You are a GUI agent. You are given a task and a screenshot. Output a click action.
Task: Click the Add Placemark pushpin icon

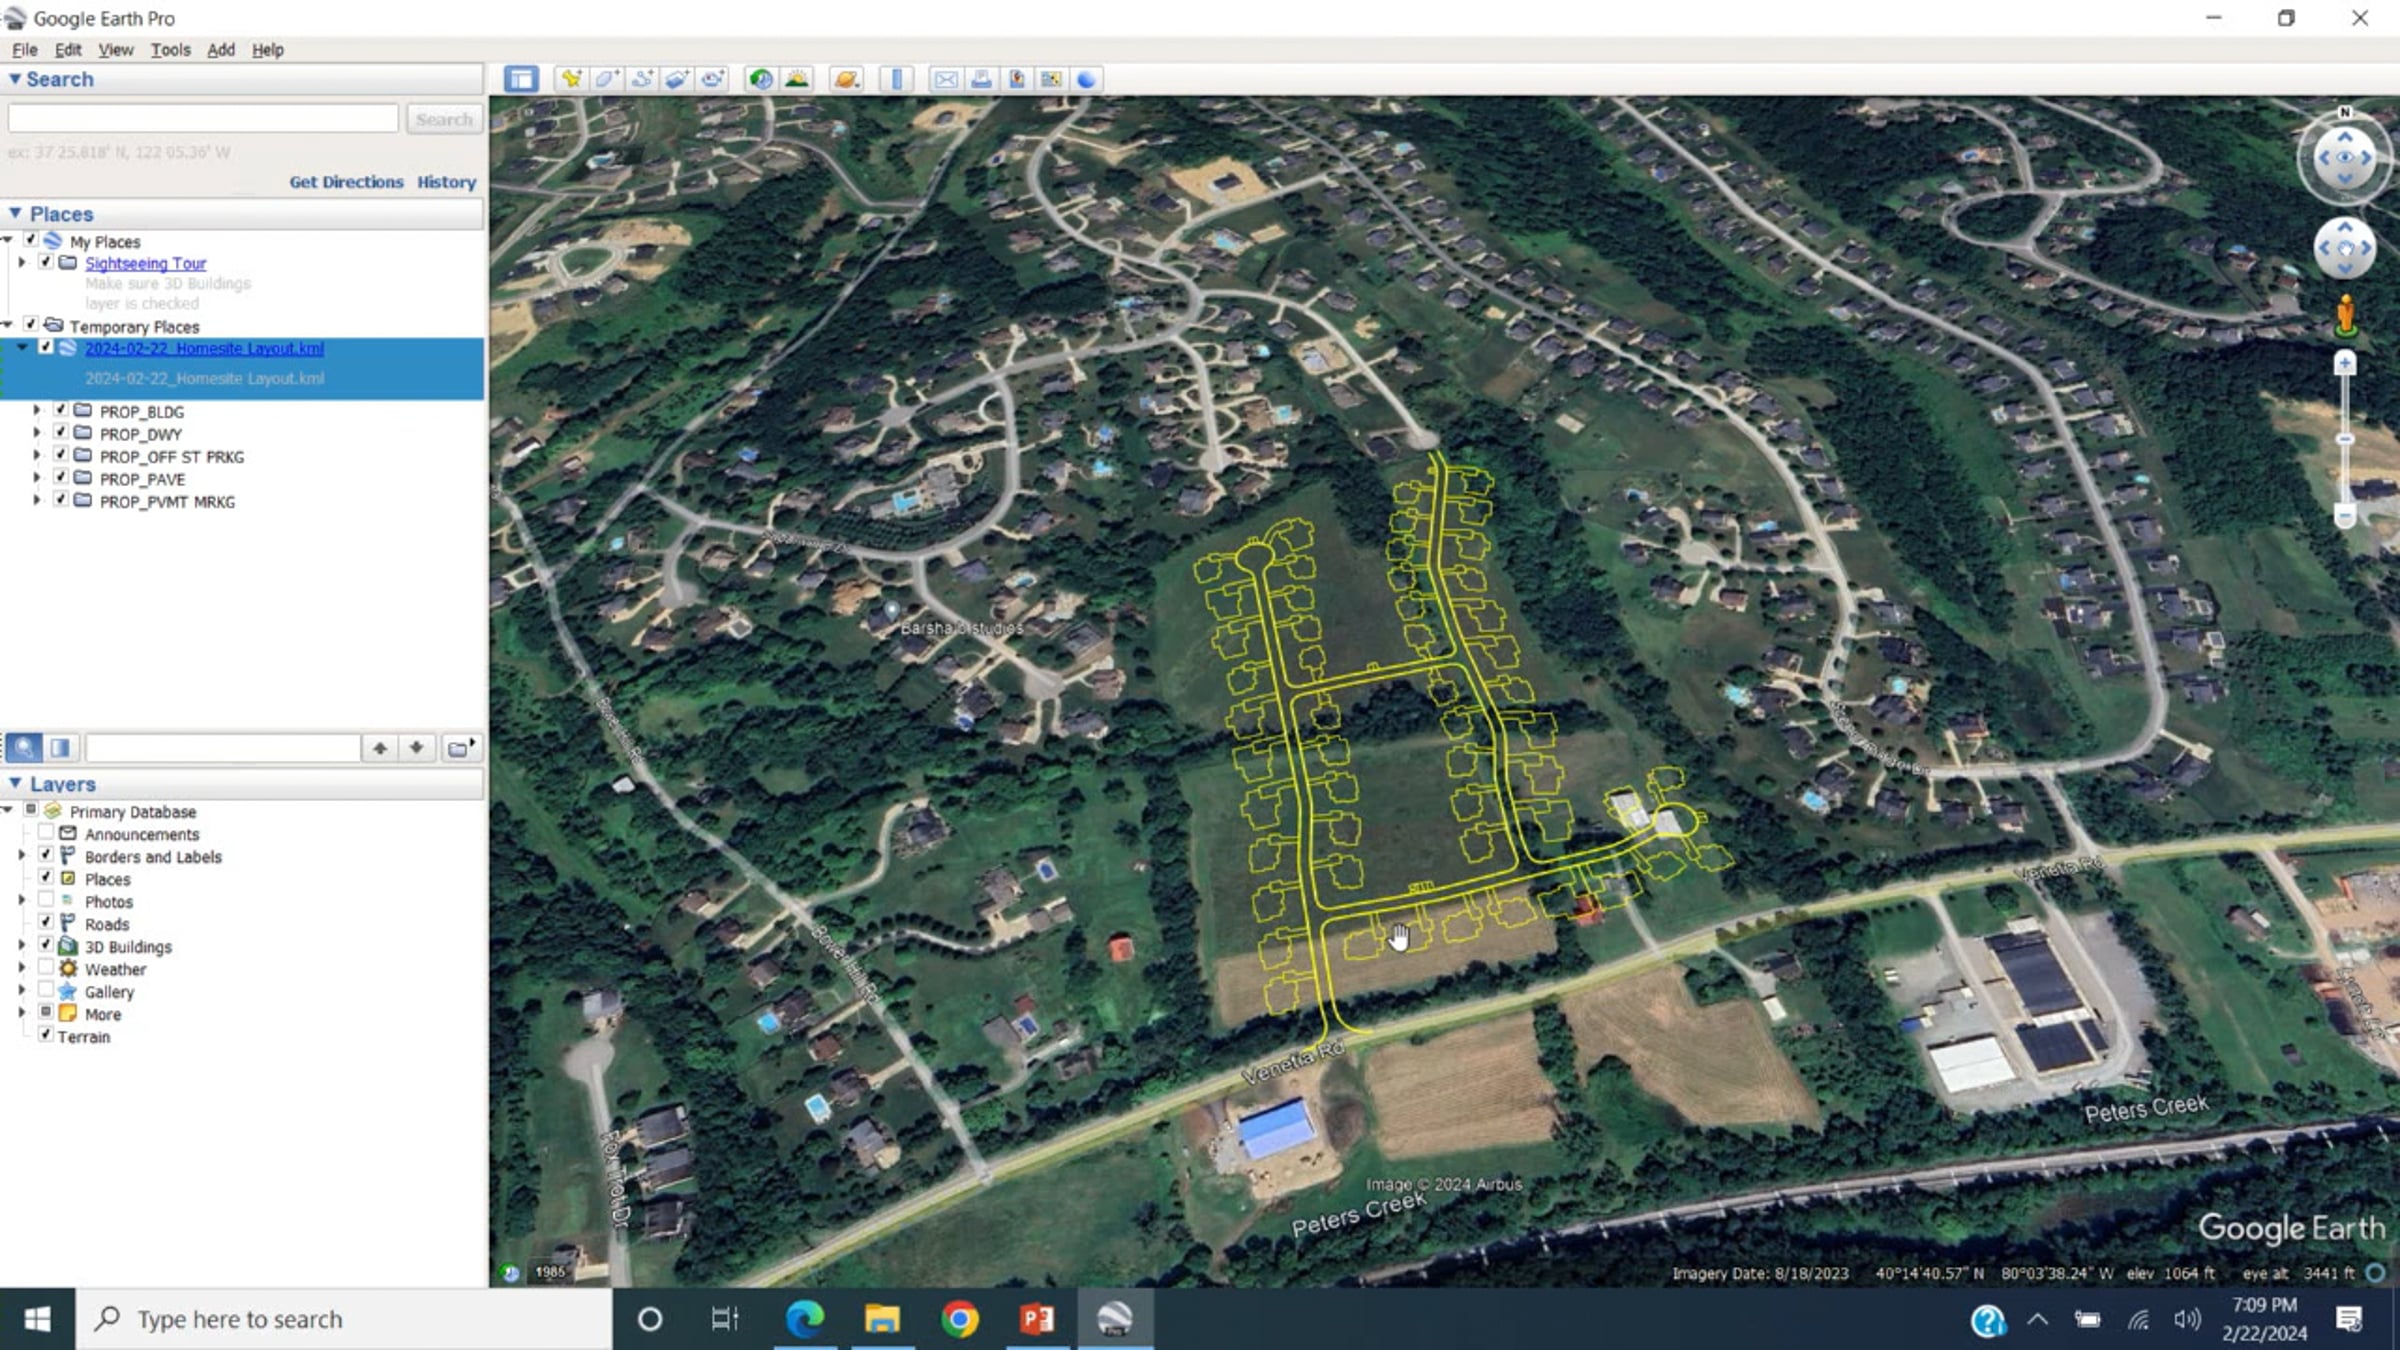pyautogui.click(x=571, y=79)
